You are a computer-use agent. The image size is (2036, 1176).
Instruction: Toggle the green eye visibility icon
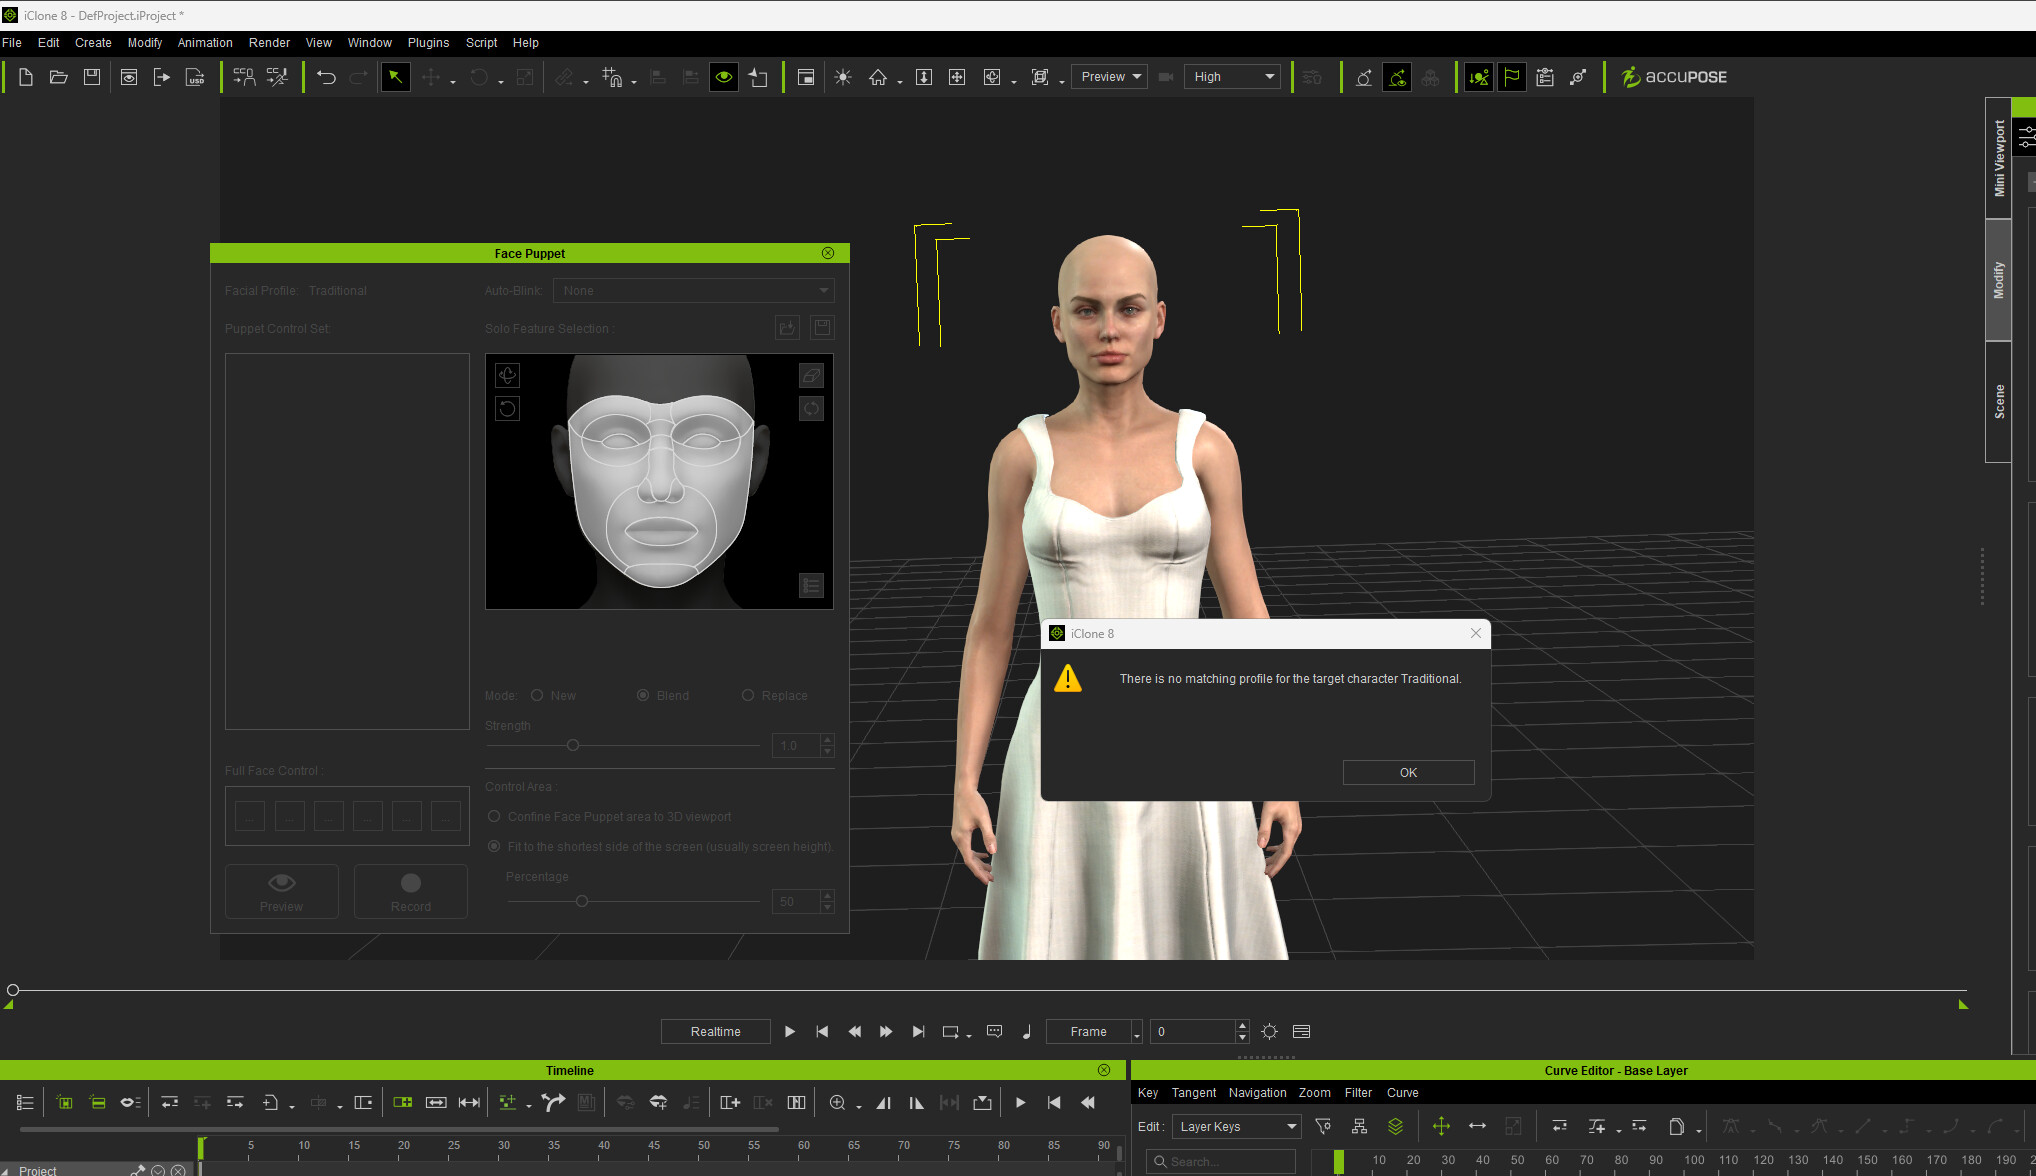[724, 77]
